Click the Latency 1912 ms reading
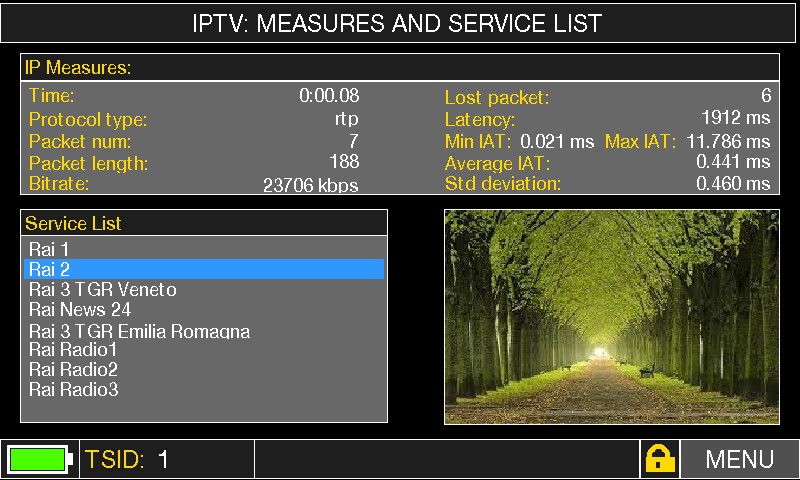The height and width of the screenshot is (480, 800). [x=736, y=119]
